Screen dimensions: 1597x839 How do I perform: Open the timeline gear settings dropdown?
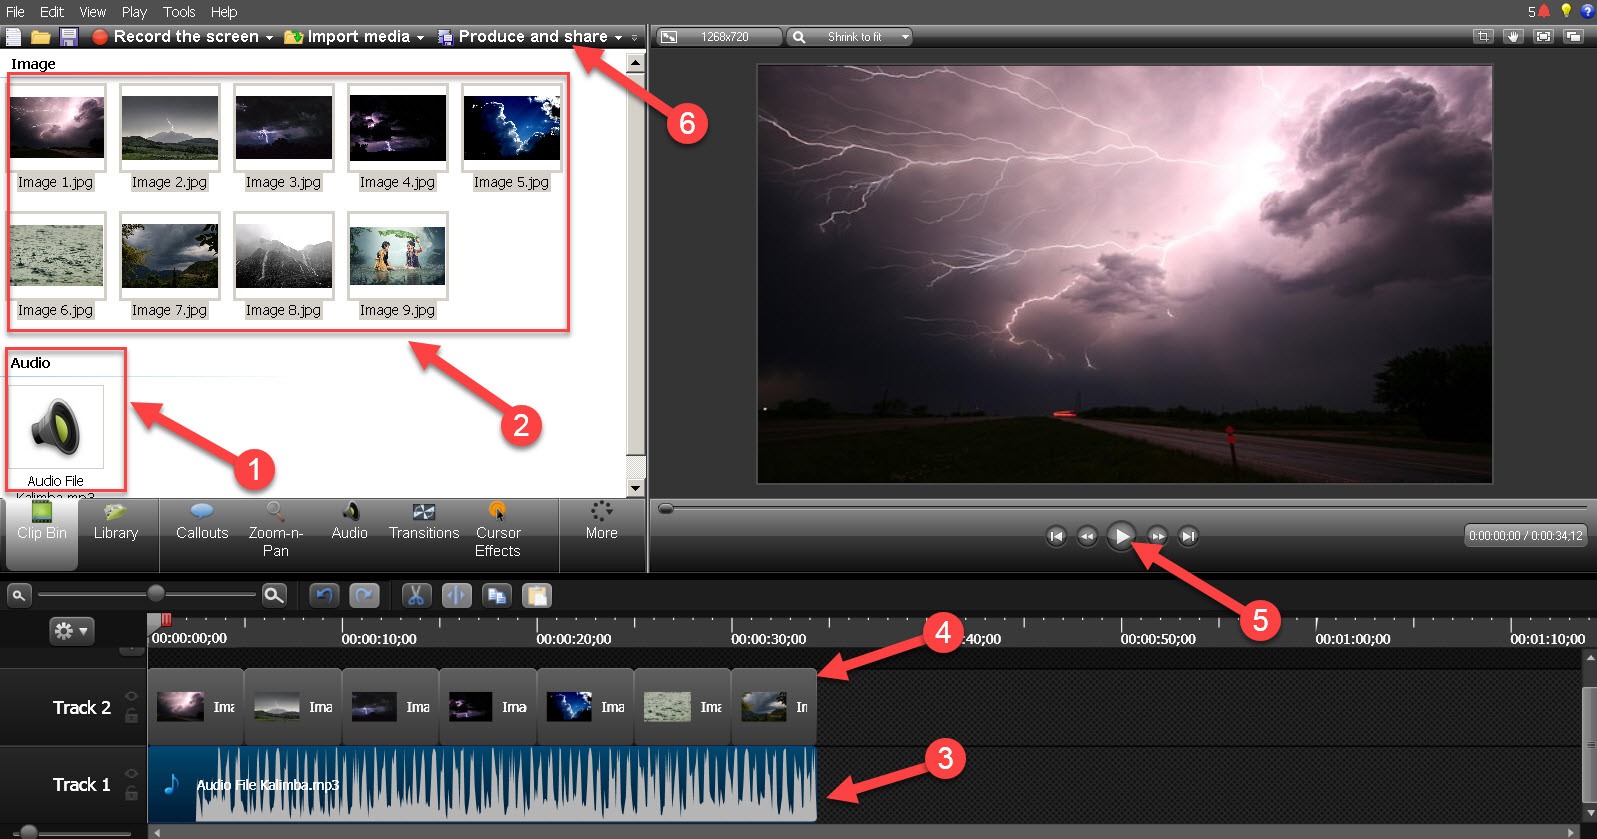click(x=71, y=631)
